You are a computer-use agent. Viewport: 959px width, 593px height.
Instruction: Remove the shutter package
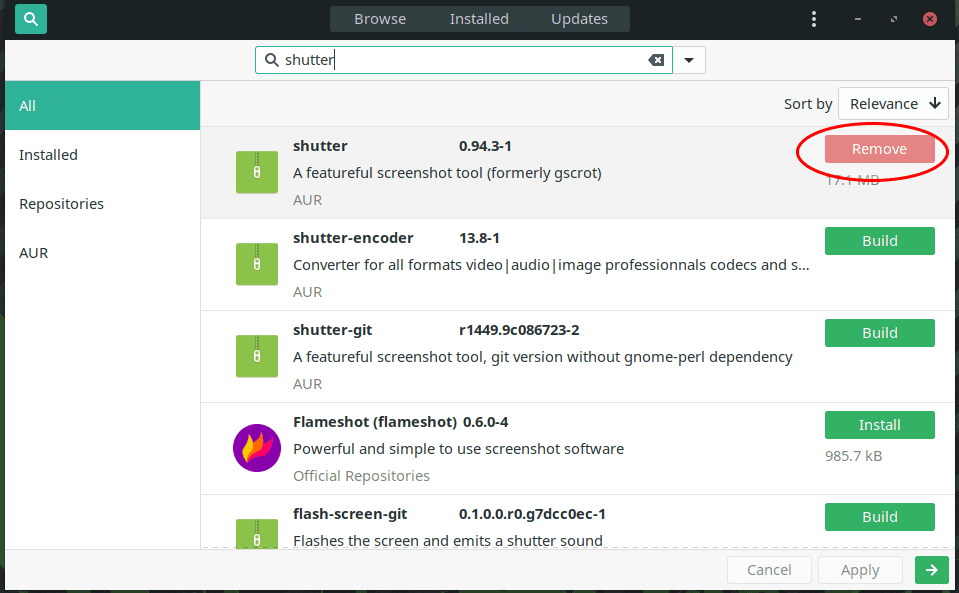tap(879, 149)
